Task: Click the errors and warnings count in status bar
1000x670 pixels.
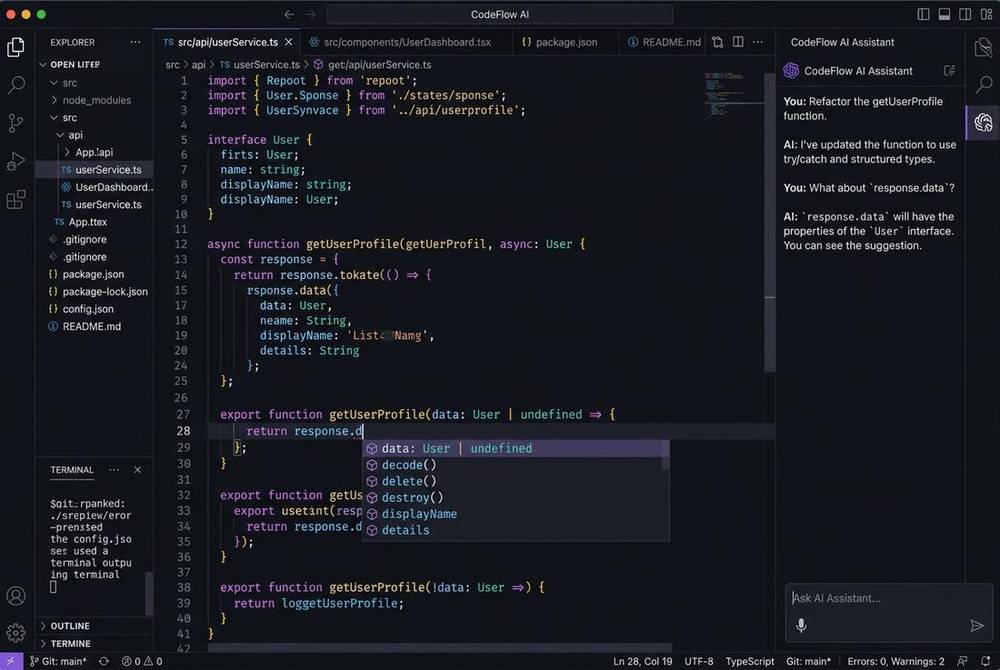Action: pos(142,661)
